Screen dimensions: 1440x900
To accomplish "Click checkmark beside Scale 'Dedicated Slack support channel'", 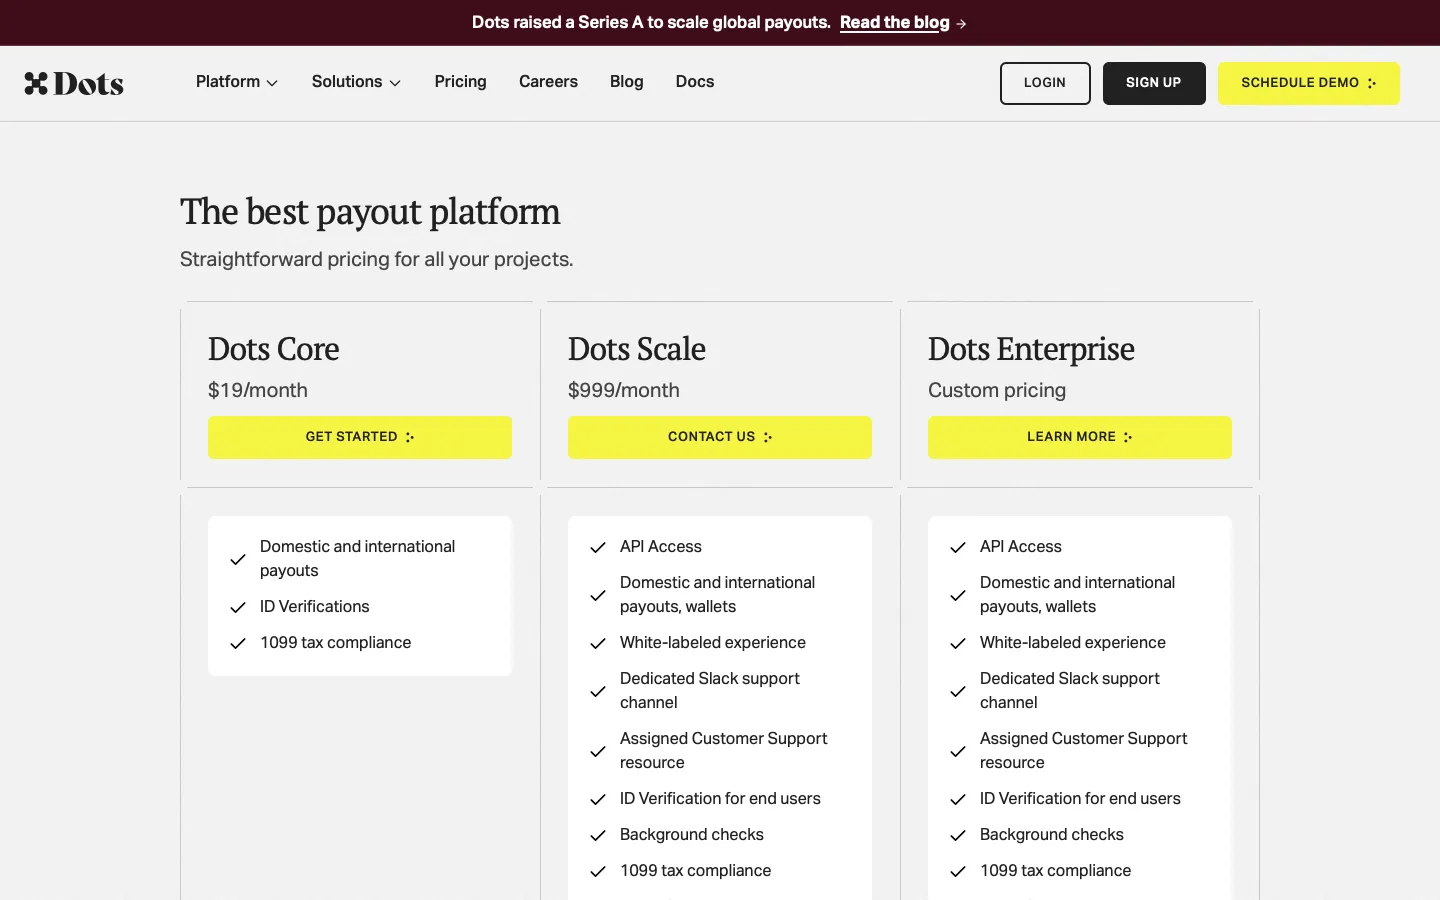I will pos(598,691).
